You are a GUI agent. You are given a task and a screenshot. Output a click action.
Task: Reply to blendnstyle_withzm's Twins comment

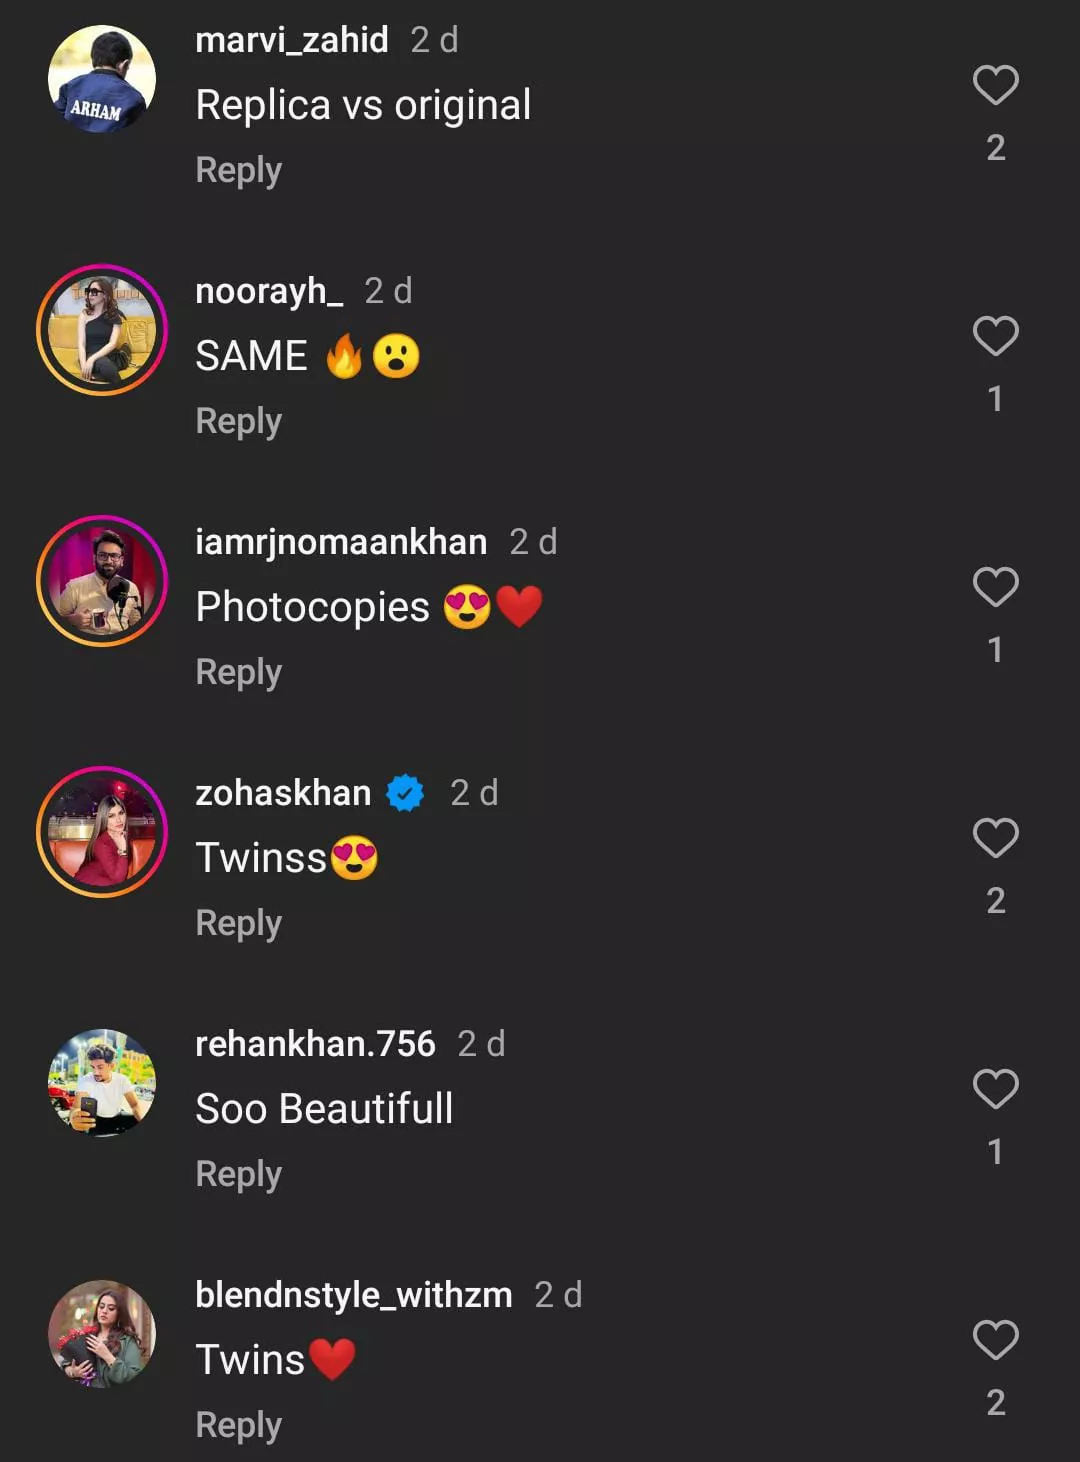(x=238, y=1426)
